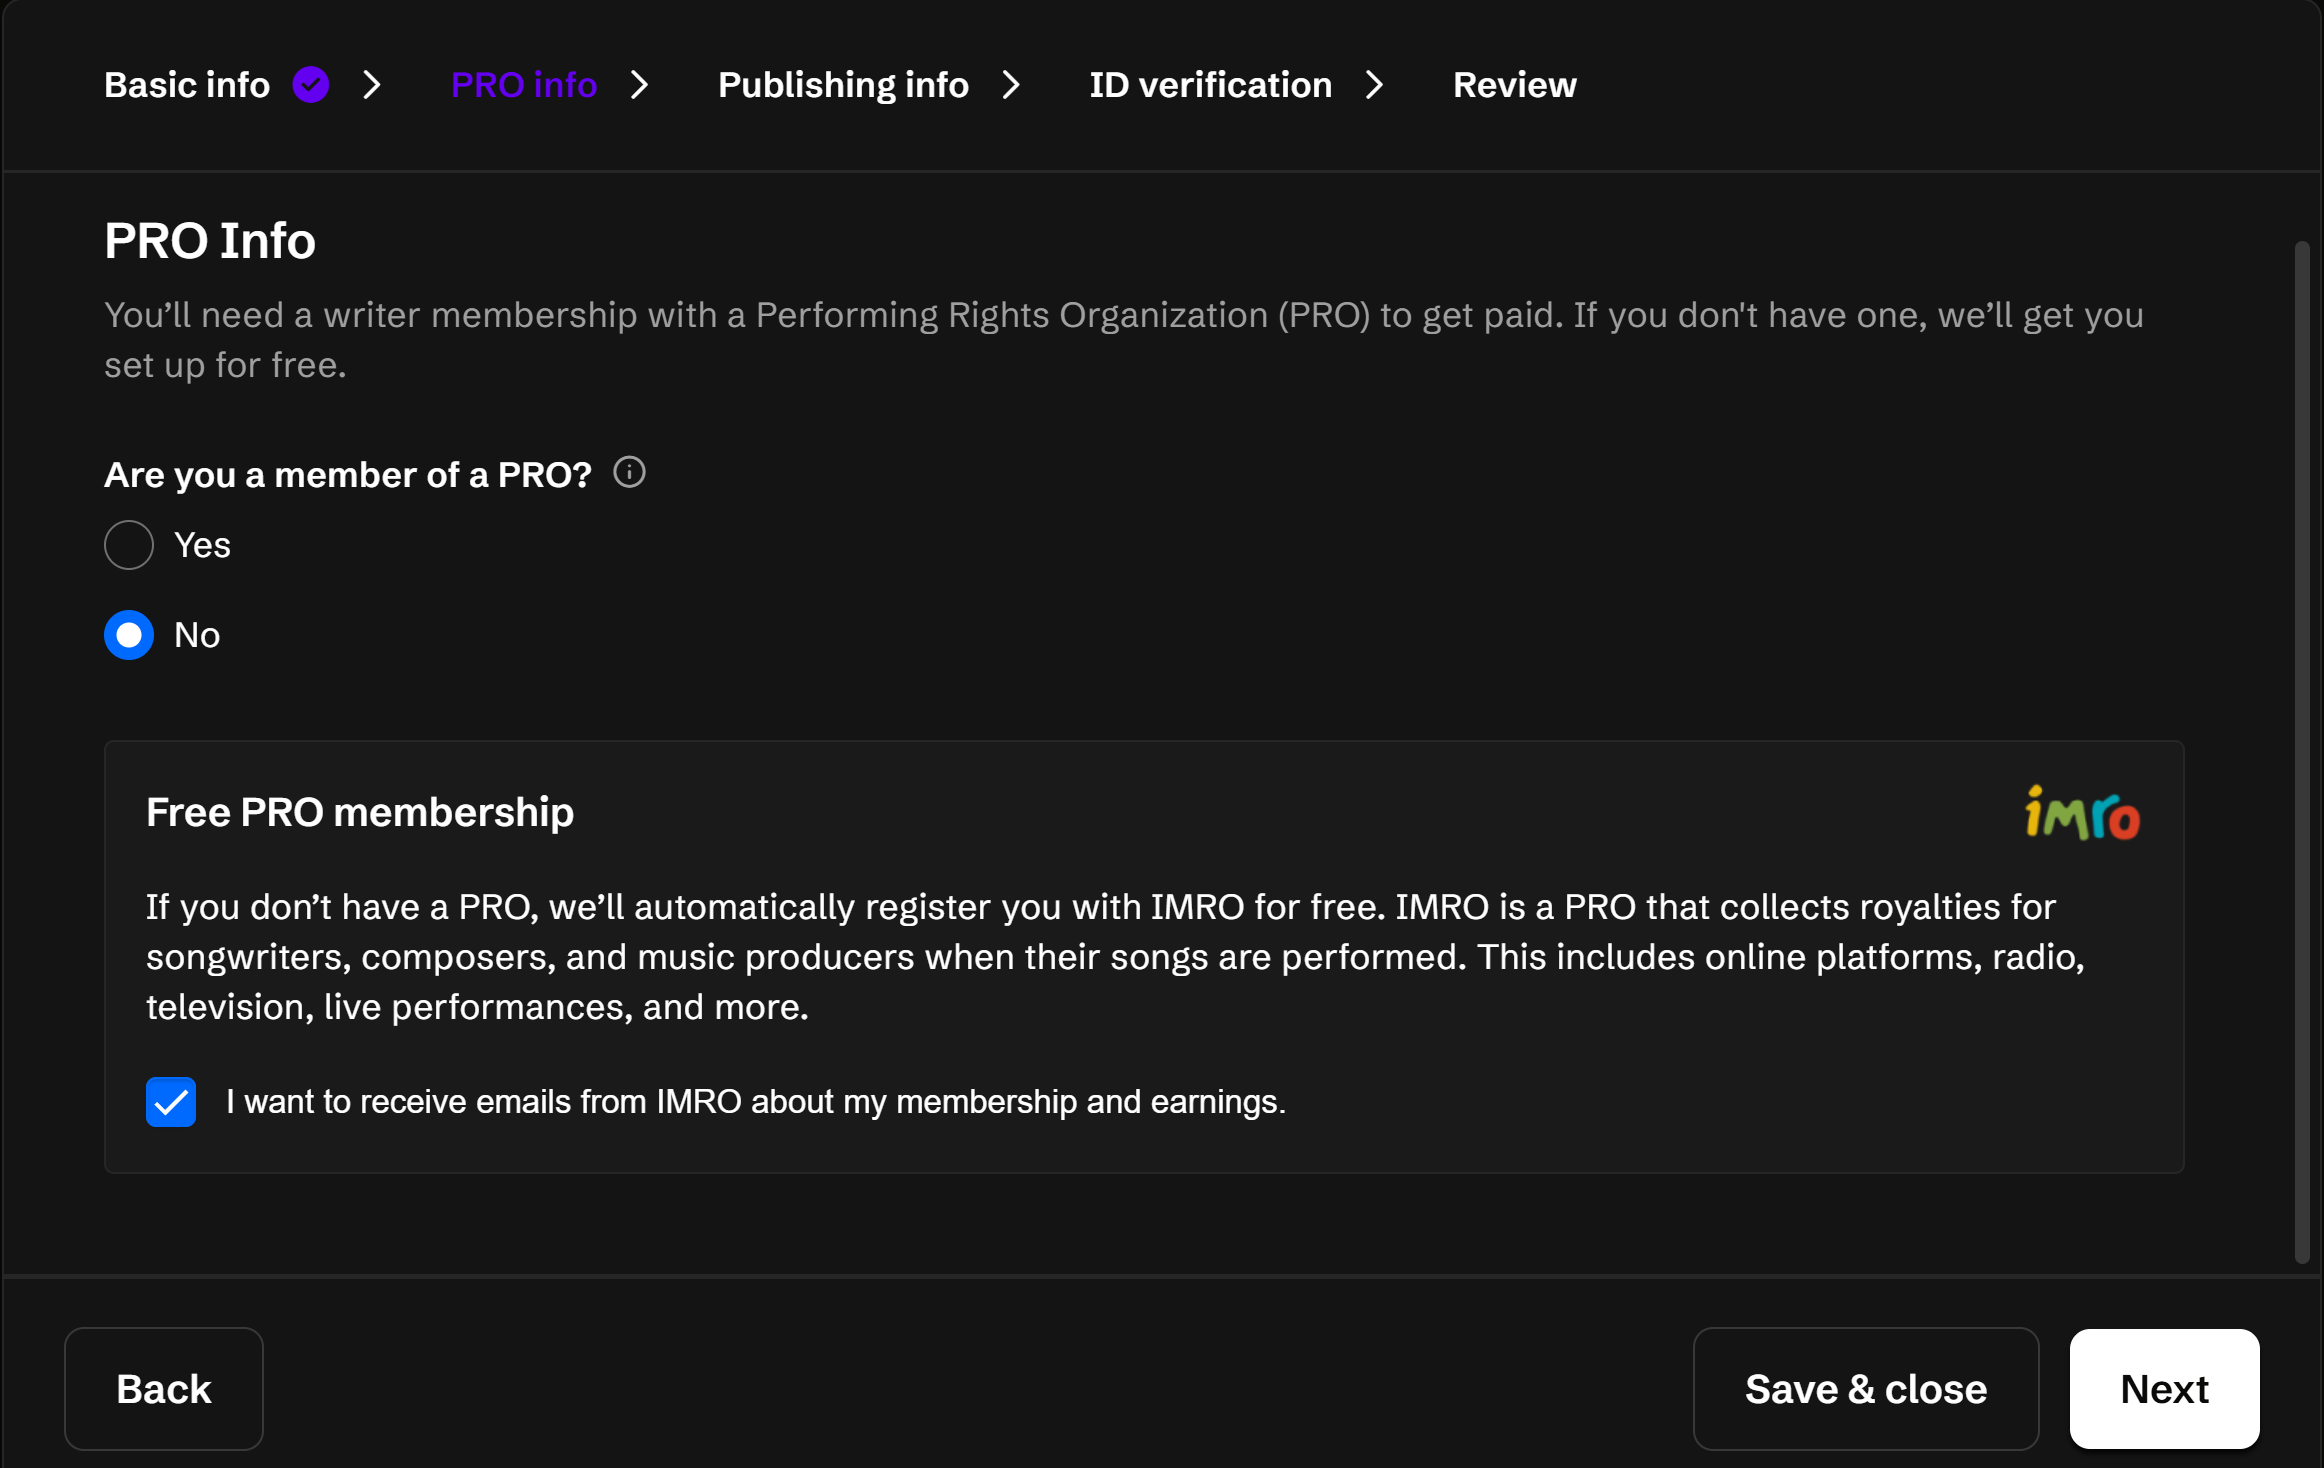Viewport: 2324px width, 1468px height.
Task: Click the purple checkmark next to Basic info
Action: pos(311,85)
